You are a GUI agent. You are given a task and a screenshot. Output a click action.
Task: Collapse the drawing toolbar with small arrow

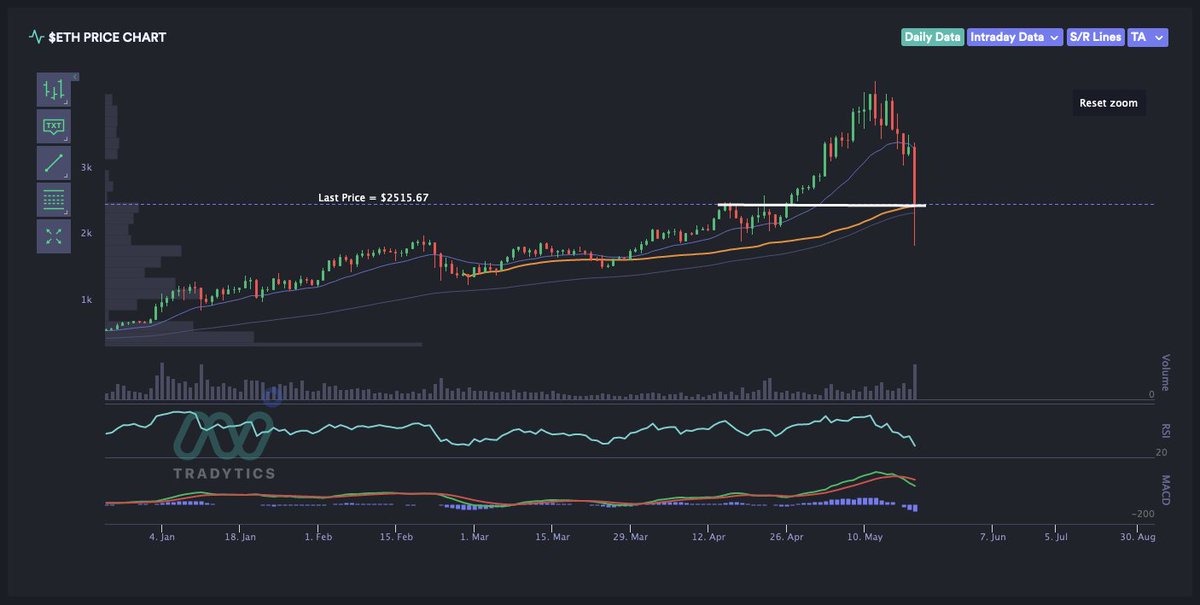76,76
